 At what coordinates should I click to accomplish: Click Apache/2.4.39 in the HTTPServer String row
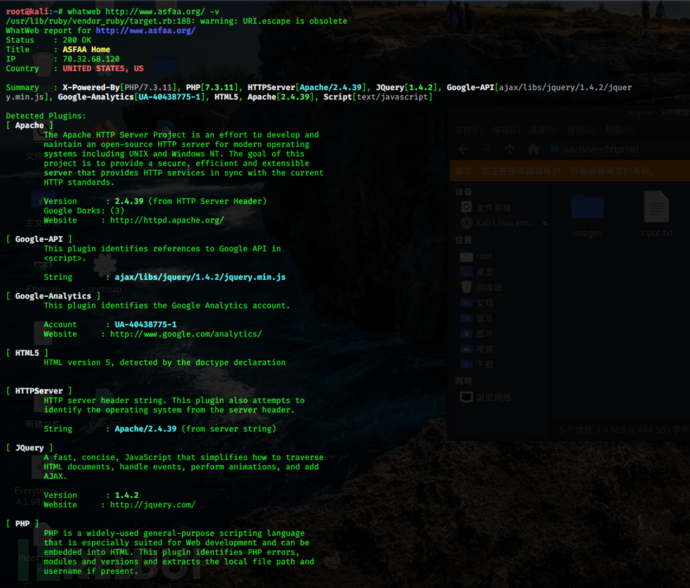tap(146, 429)
